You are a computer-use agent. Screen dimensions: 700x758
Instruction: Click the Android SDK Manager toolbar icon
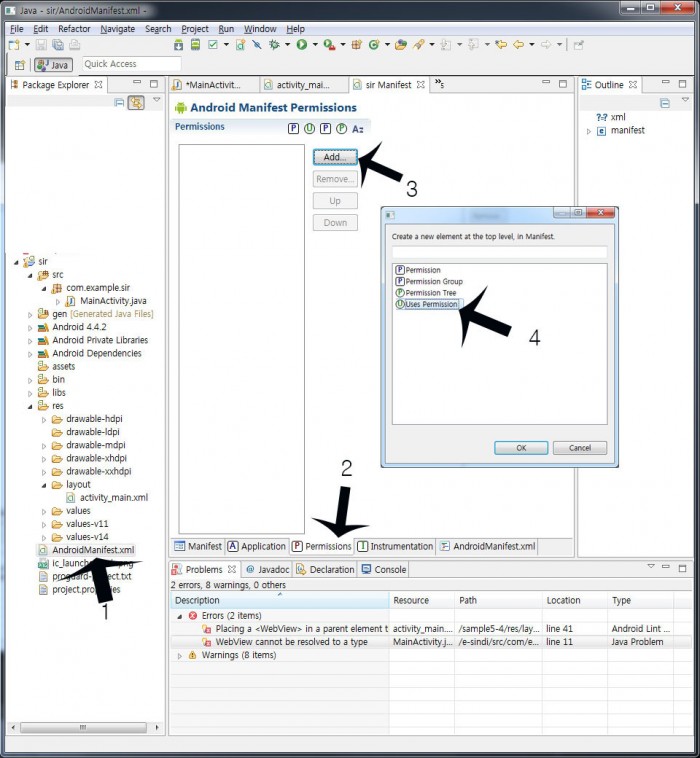click(x=179, y=45)
